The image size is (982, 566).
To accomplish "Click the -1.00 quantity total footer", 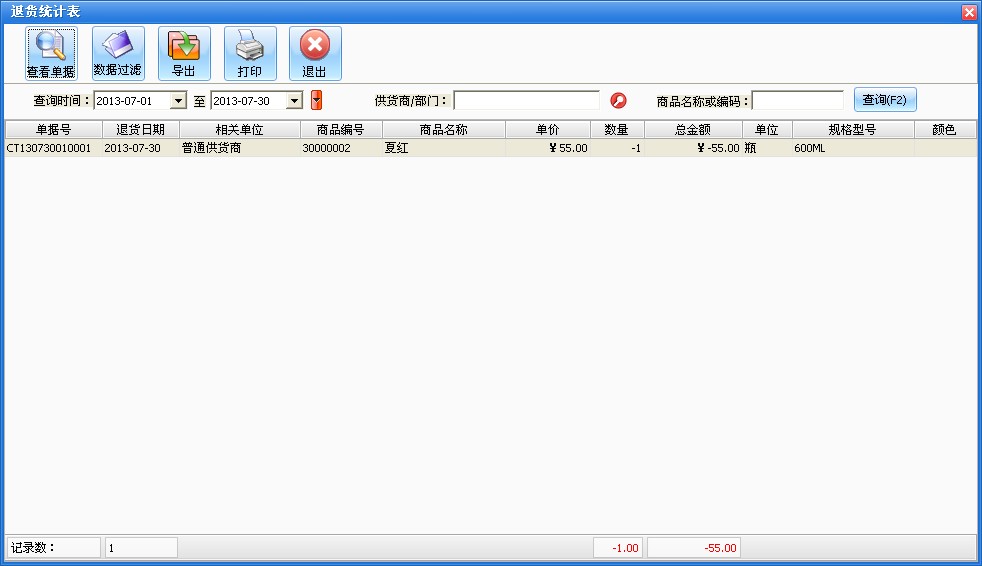I will coord(618,548).
